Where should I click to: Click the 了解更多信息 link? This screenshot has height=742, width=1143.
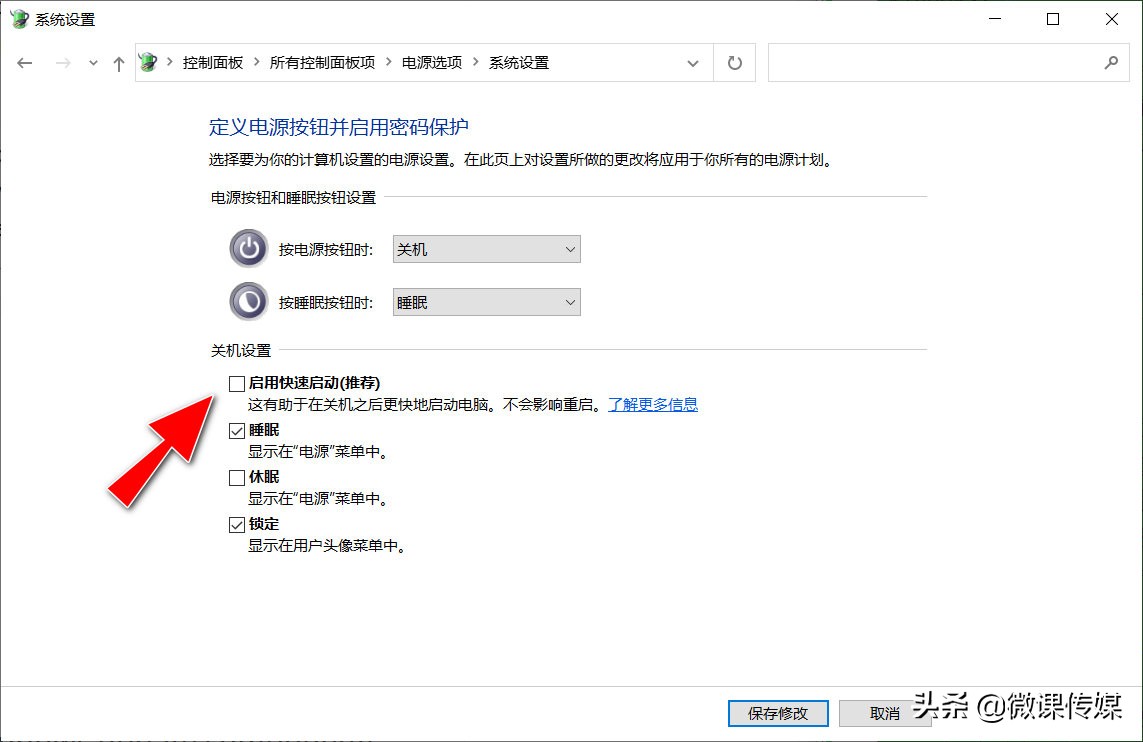coord(652,404)
